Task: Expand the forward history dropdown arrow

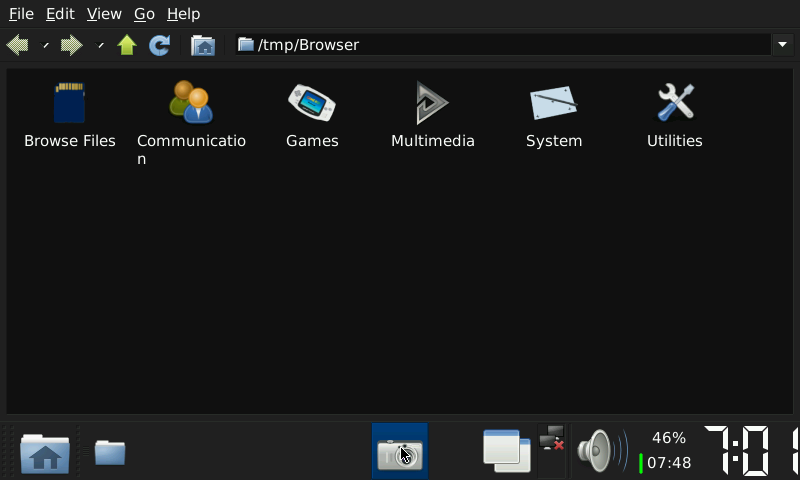Action: click(100, 45)
